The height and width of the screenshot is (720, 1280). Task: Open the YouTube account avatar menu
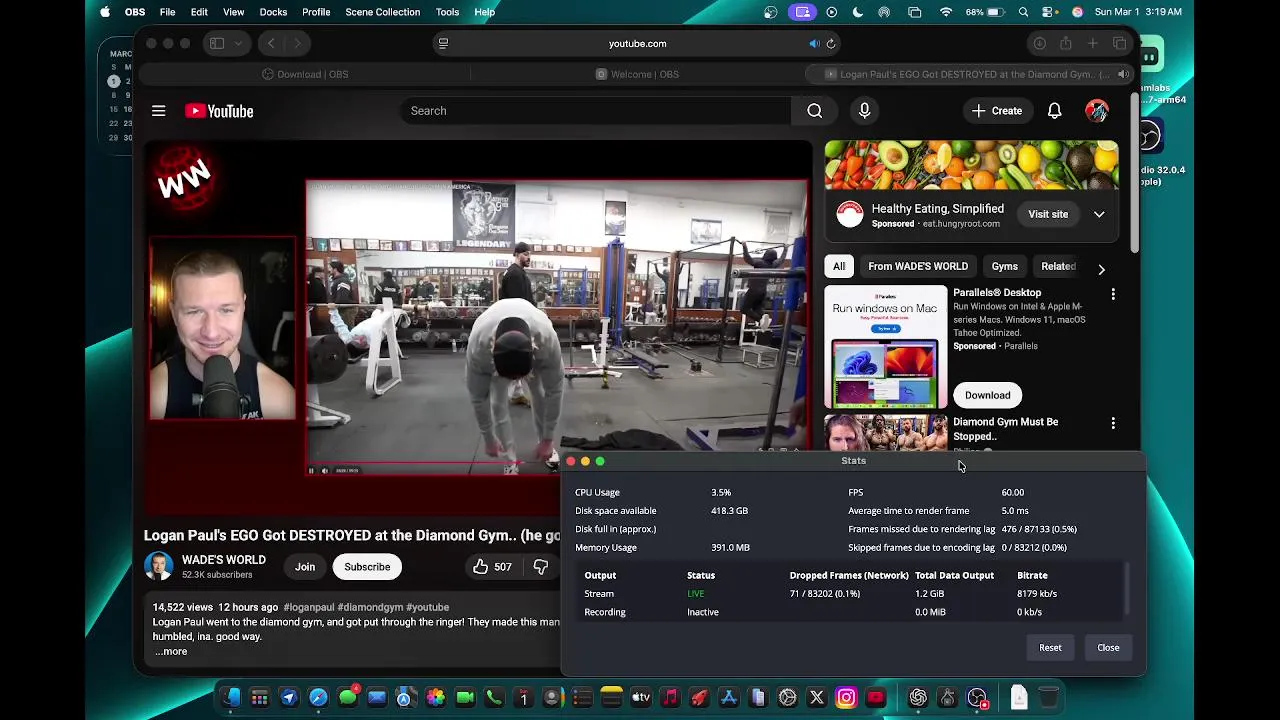[1097, 111]
